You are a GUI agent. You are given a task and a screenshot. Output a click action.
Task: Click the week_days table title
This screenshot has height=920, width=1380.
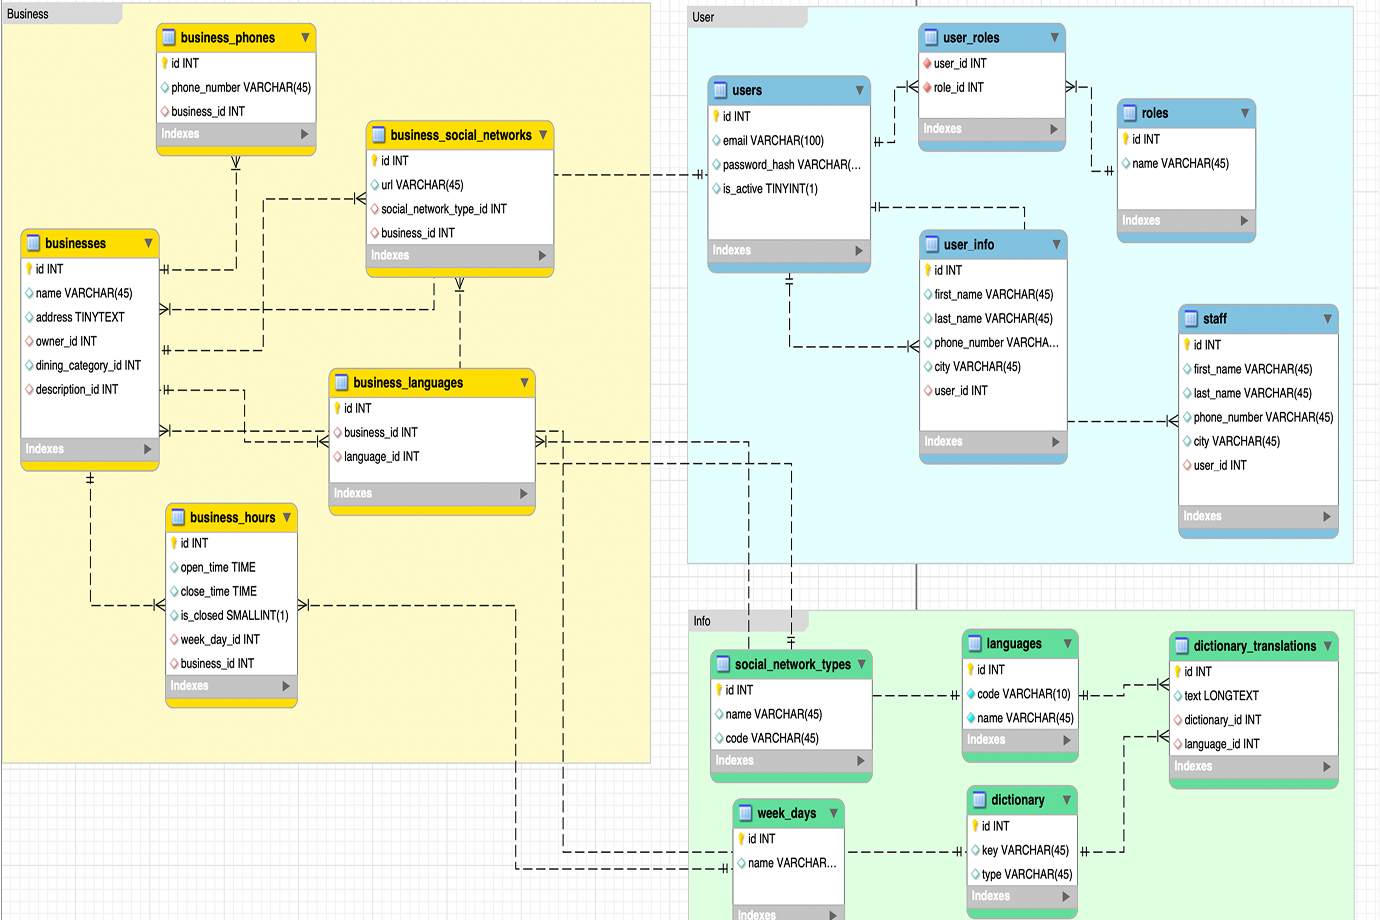pos(786,813)
